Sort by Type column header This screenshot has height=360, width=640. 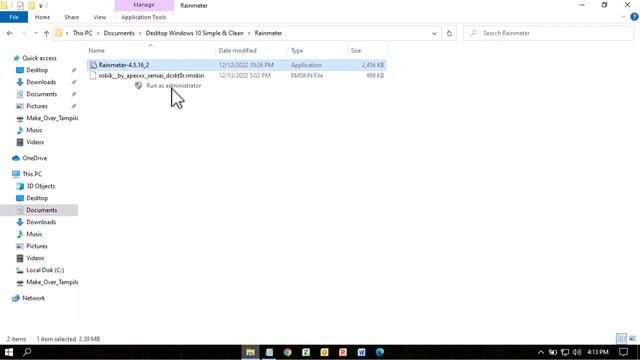pos(297,51)
